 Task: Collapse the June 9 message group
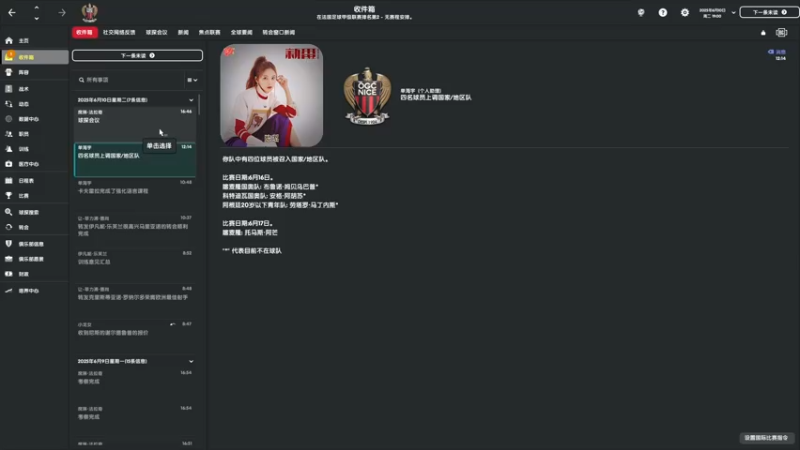[x=191, y=361]
